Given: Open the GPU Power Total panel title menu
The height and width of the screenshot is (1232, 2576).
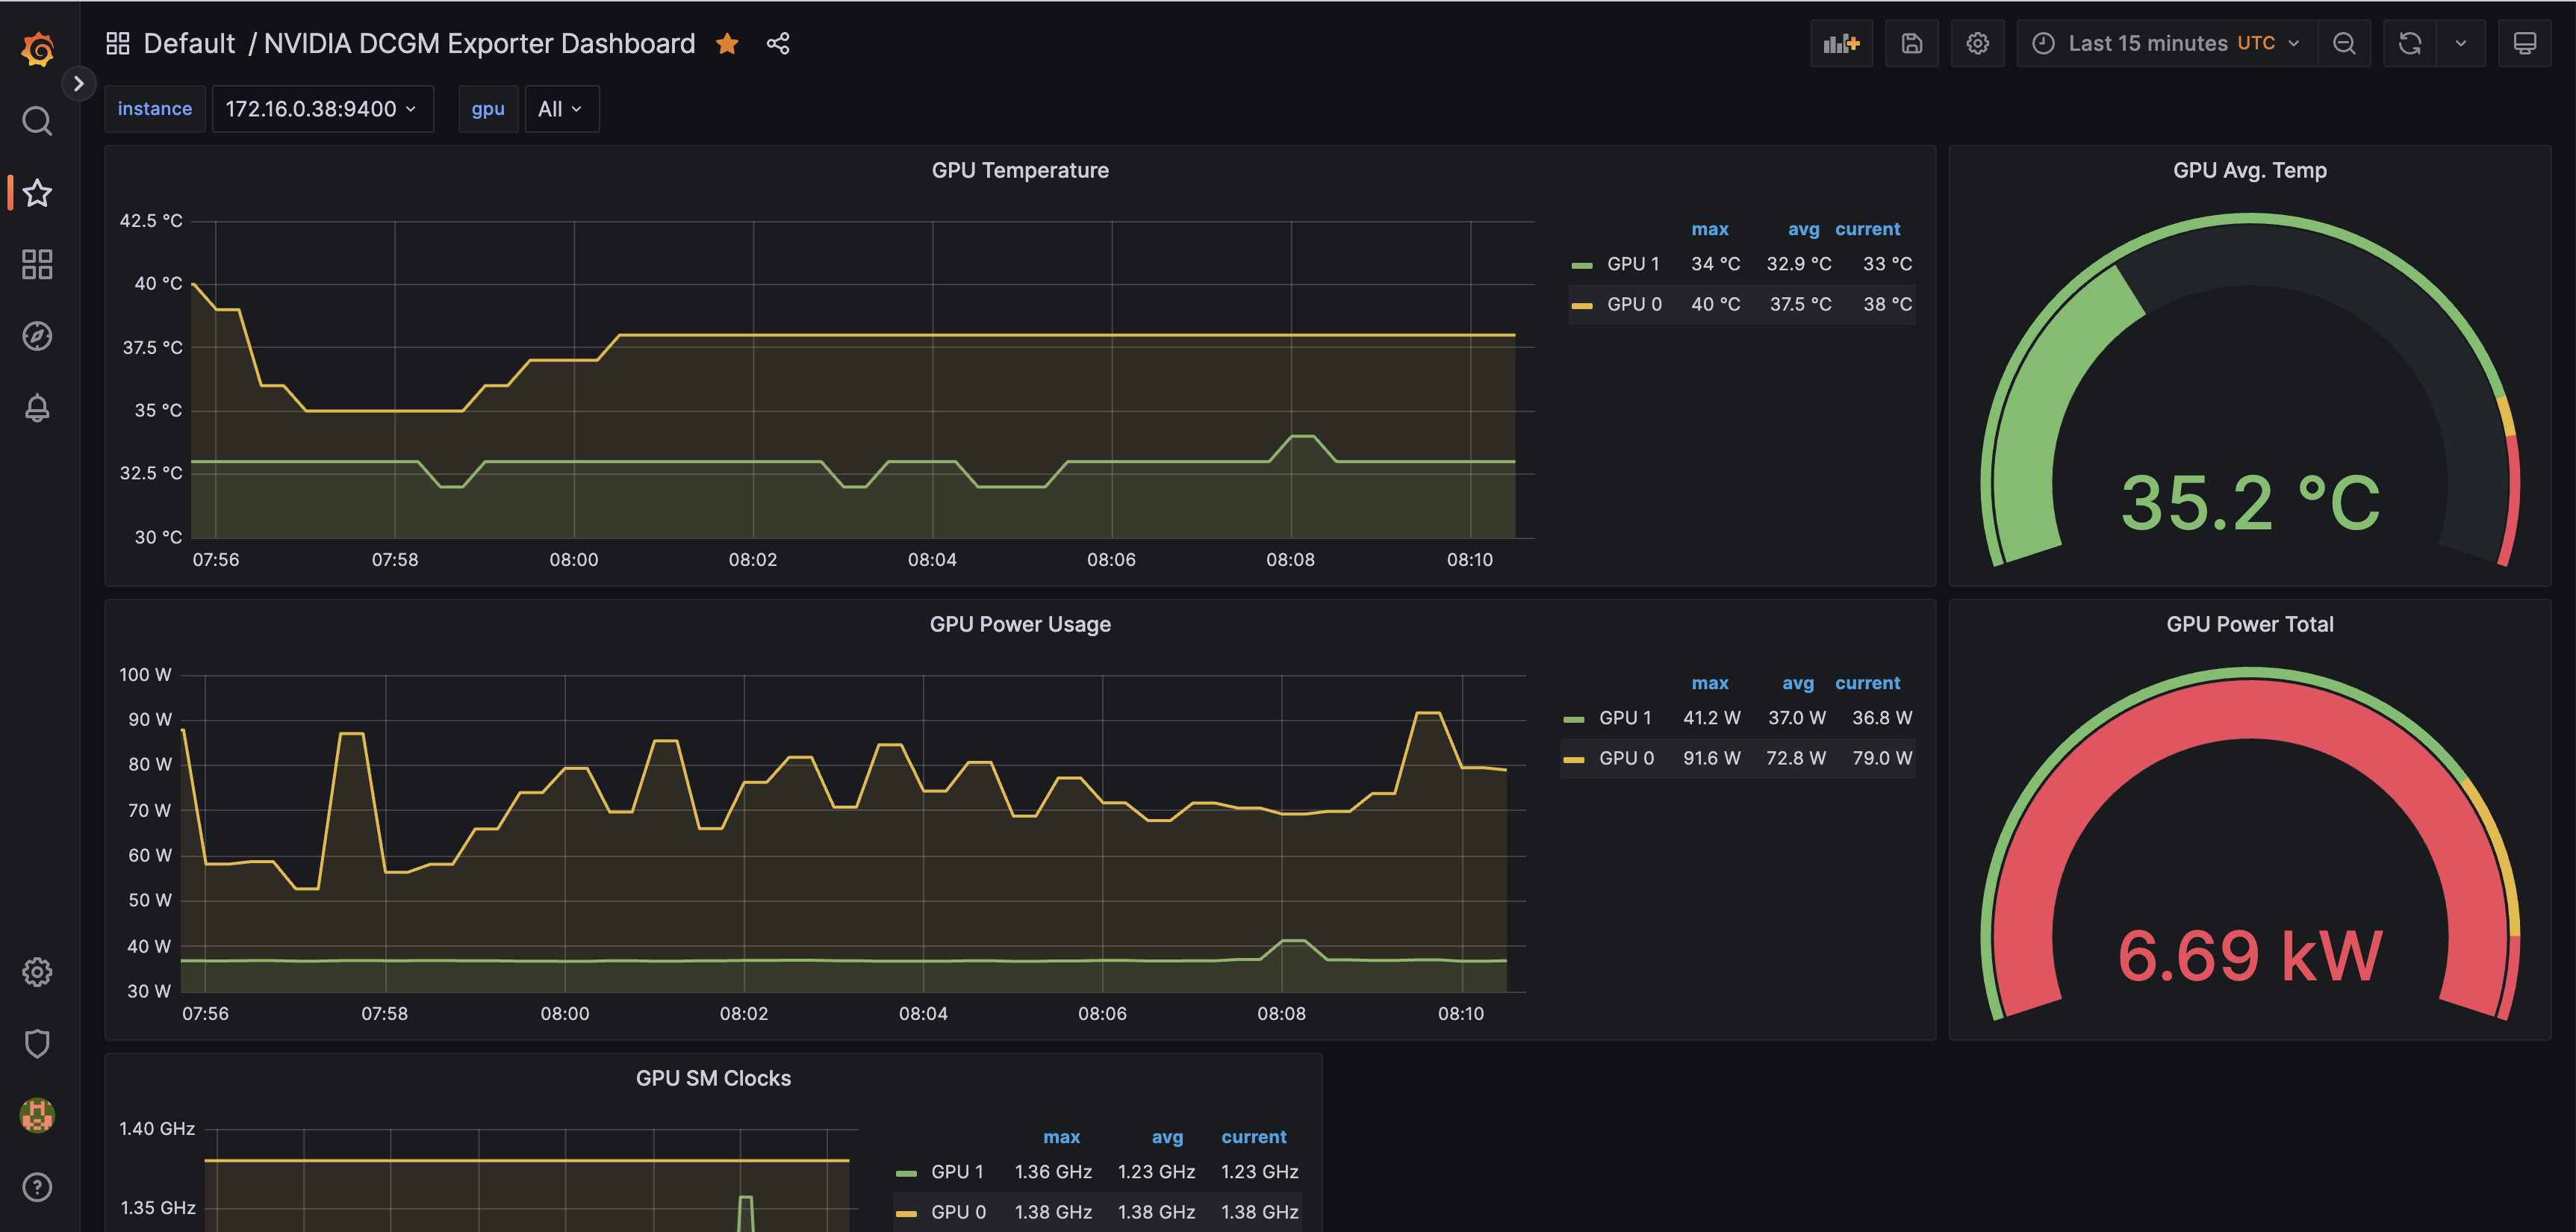Looking at the screenshot, I should 2249,624.
